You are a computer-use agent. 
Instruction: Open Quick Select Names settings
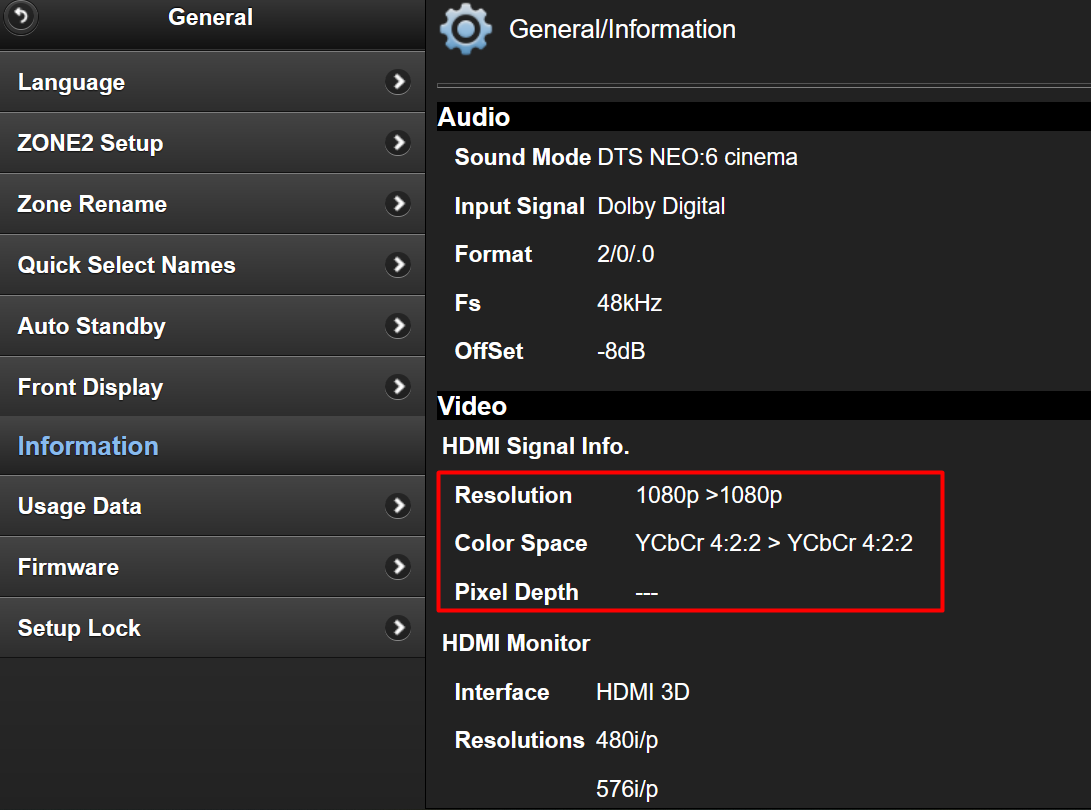[127, 266]
